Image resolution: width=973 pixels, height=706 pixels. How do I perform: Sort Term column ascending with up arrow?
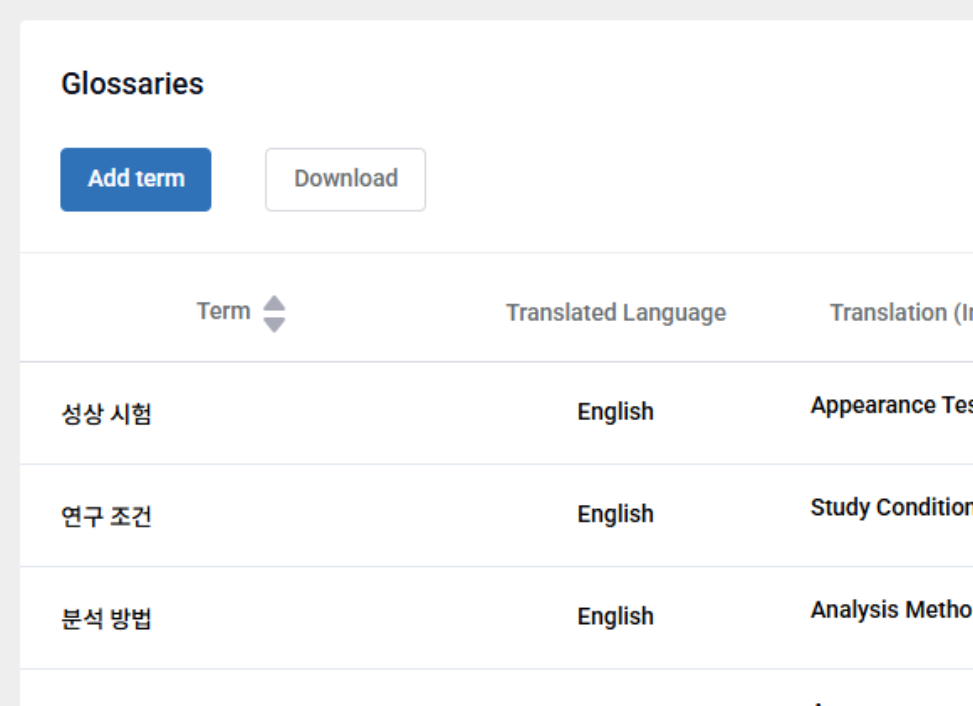pyautogui.click(x=274, y=304)
